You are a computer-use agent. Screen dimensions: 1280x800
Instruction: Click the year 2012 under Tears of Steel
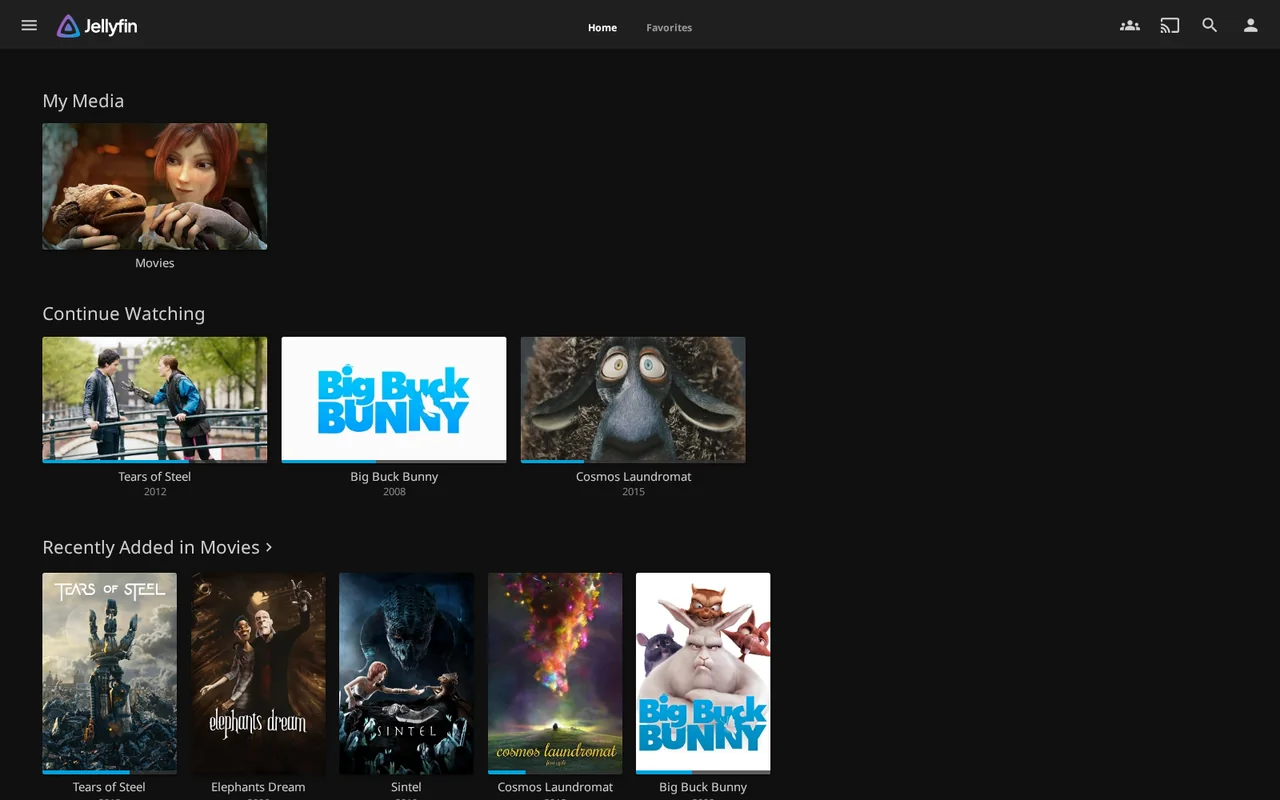[155, 492]
